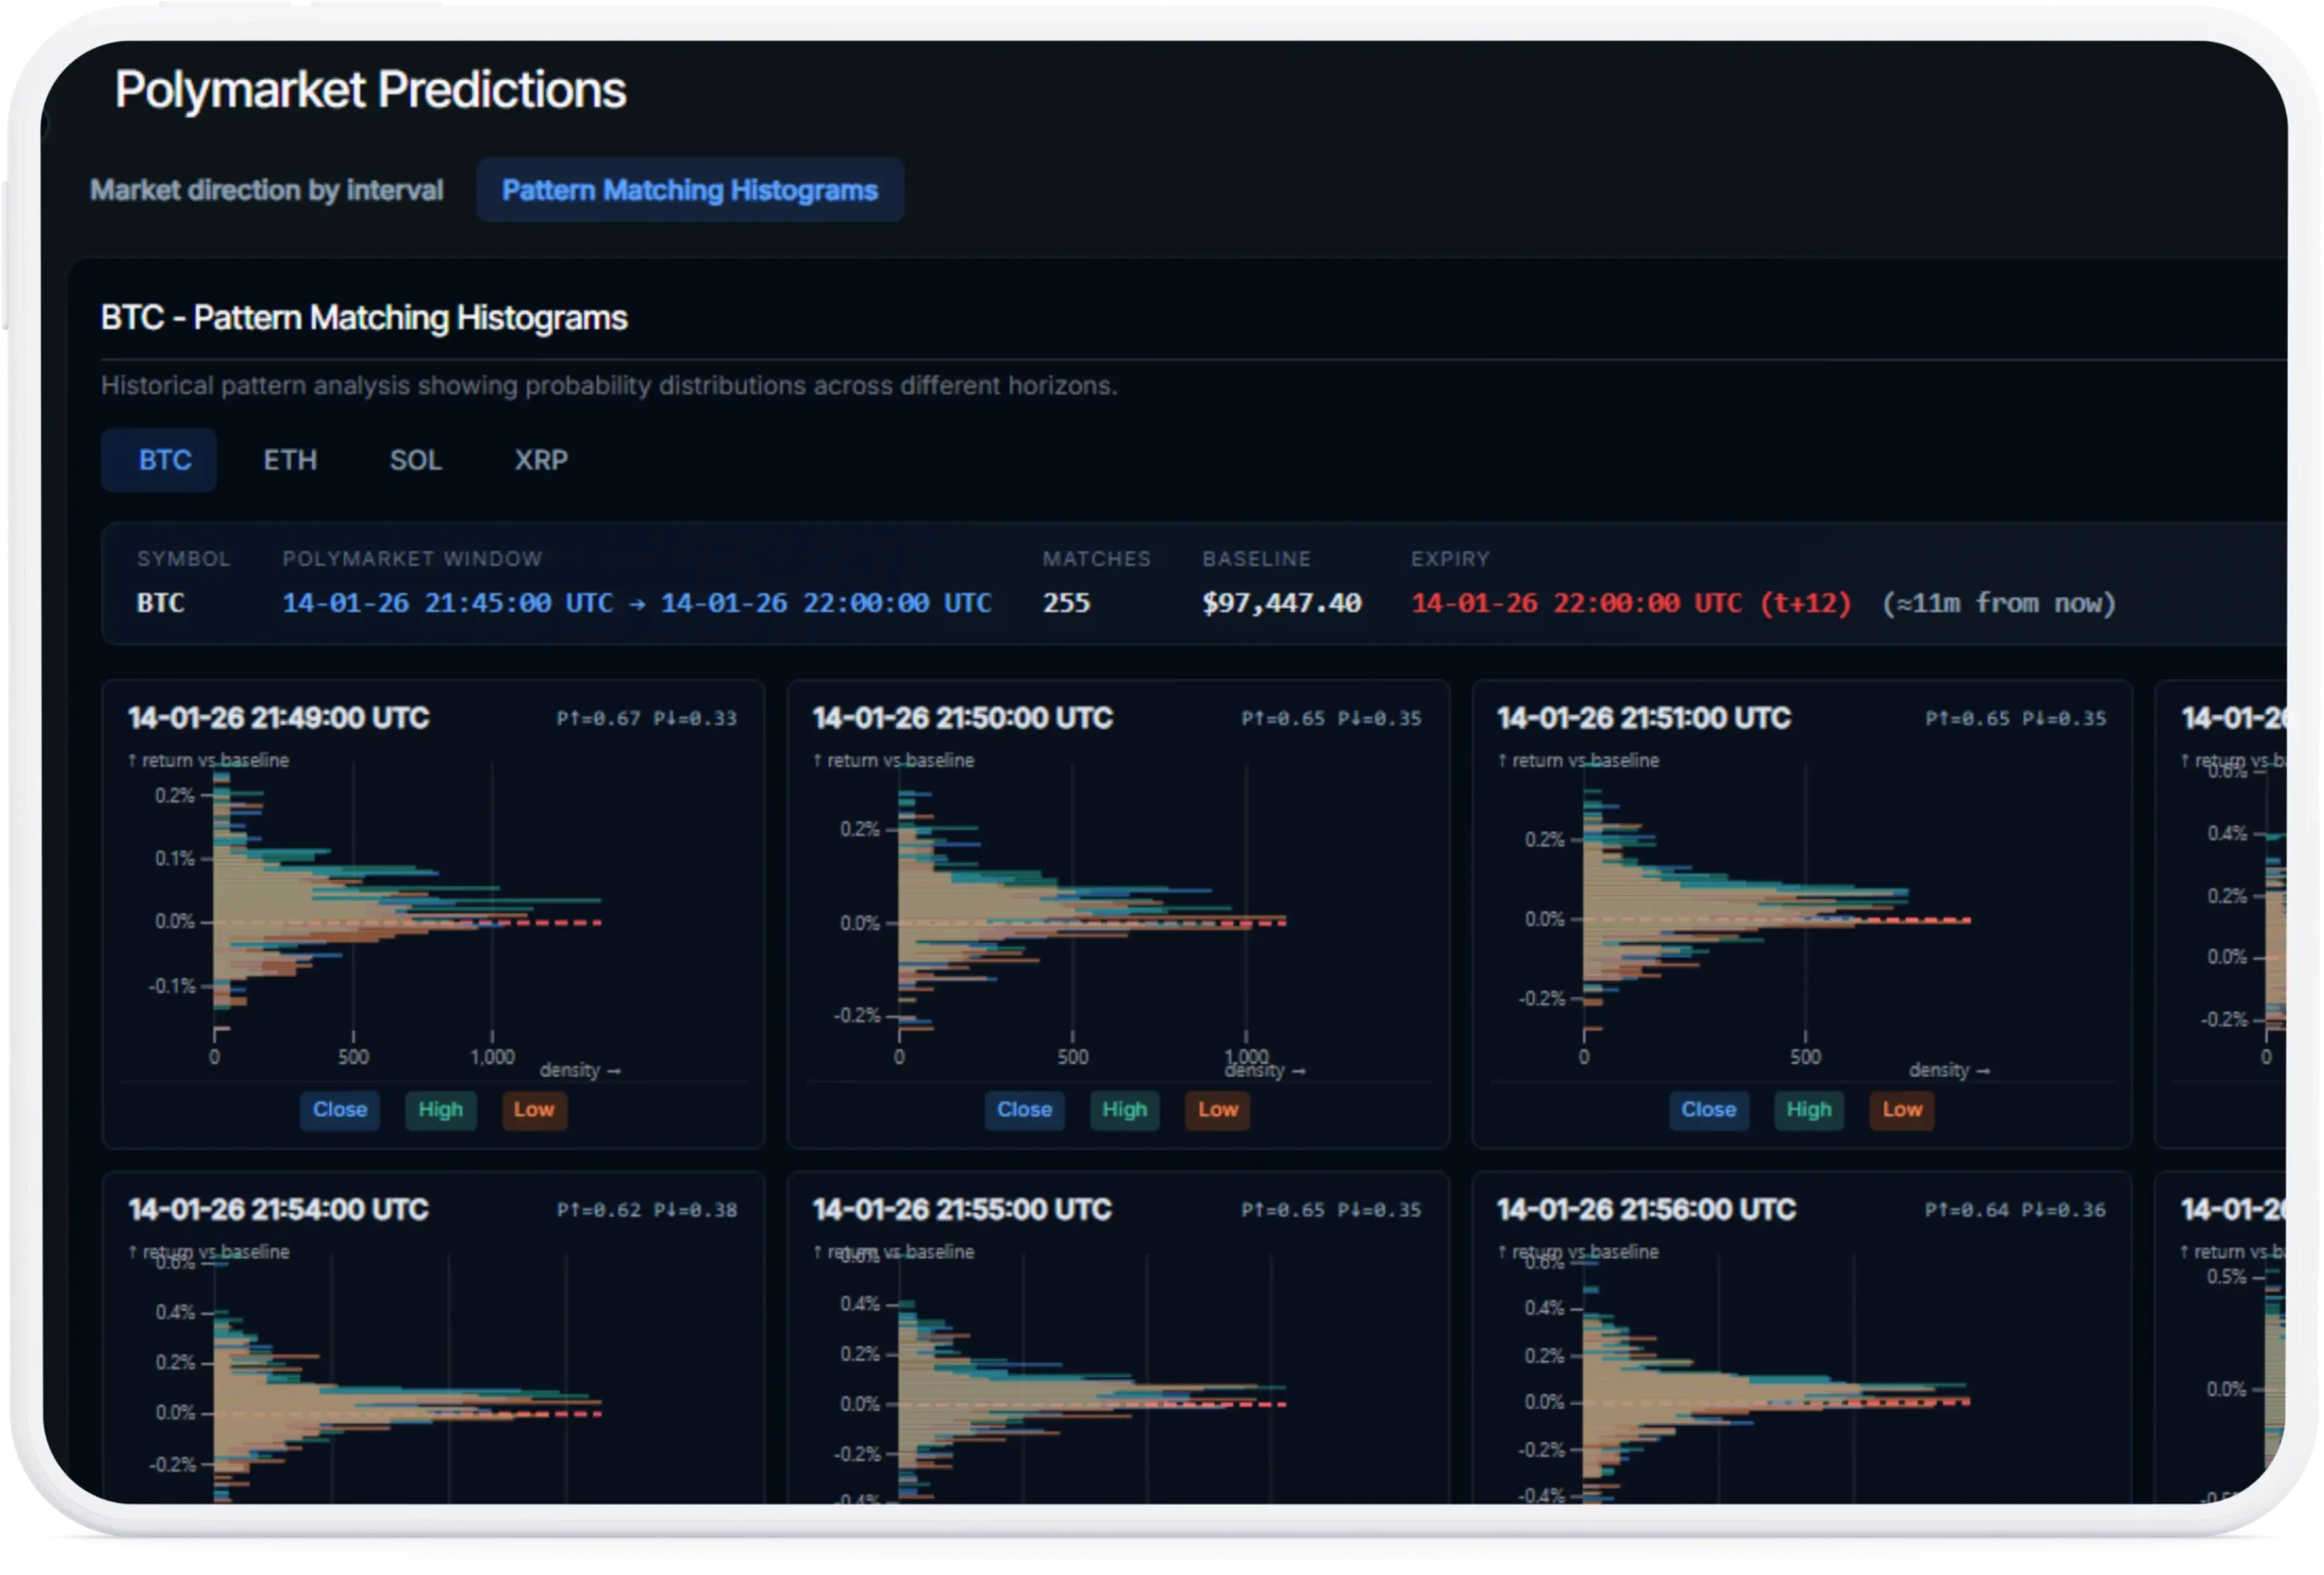Click the Polymarket Predictions heading
This screenshot has height=1575, width=2324.
coord(370,88)
